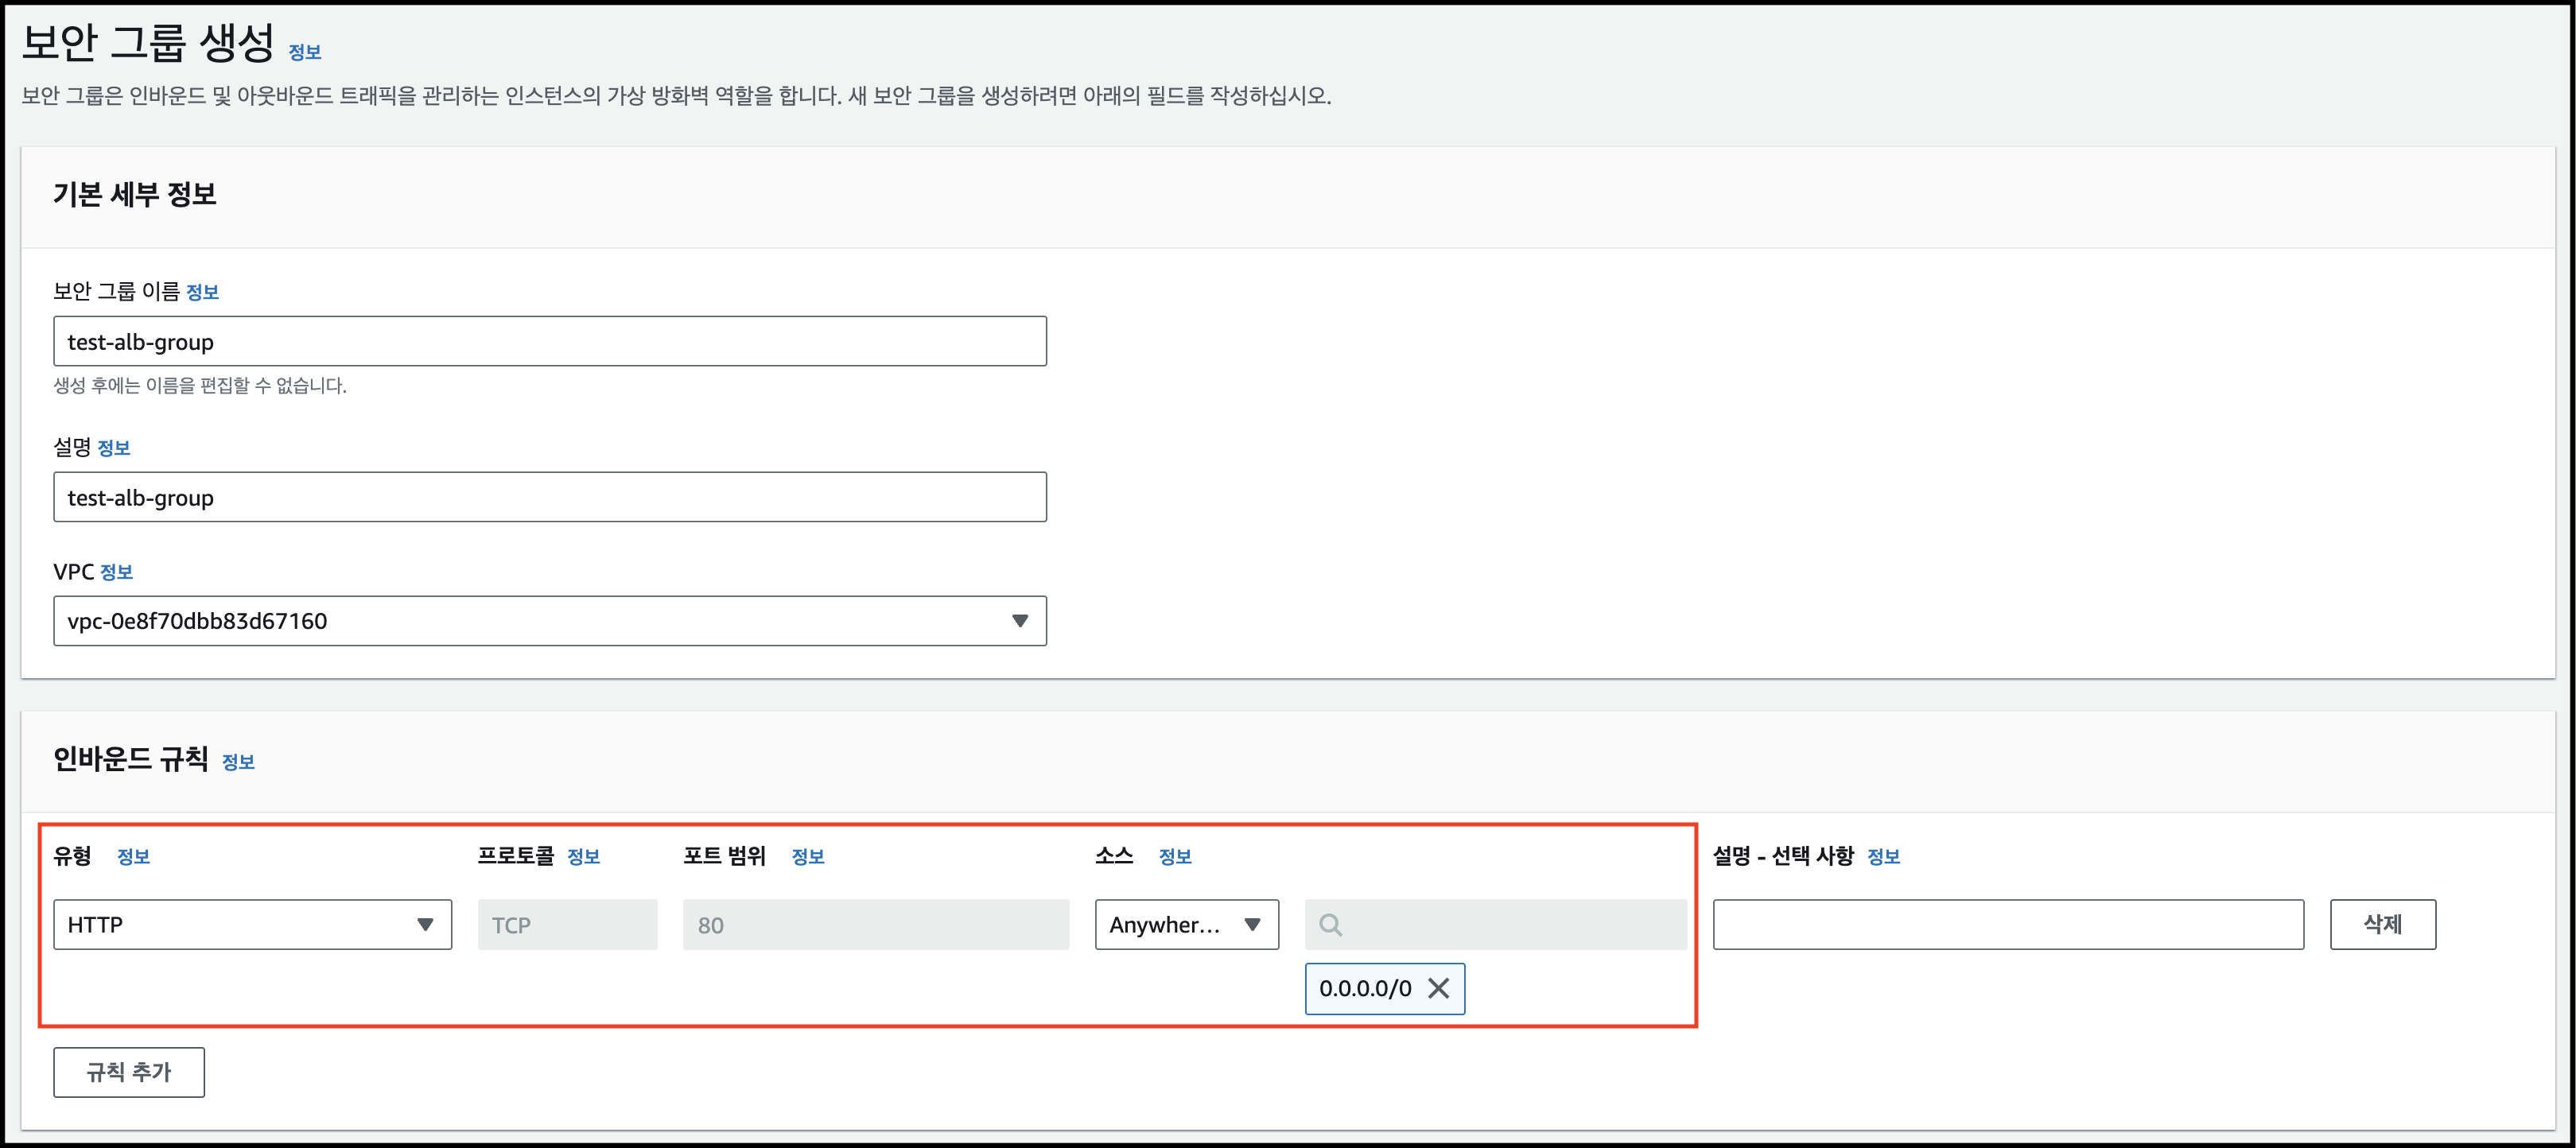2576x1148 pixels.
Task: Open 정보 link next to 설명 label
Action: pos(114,448)
